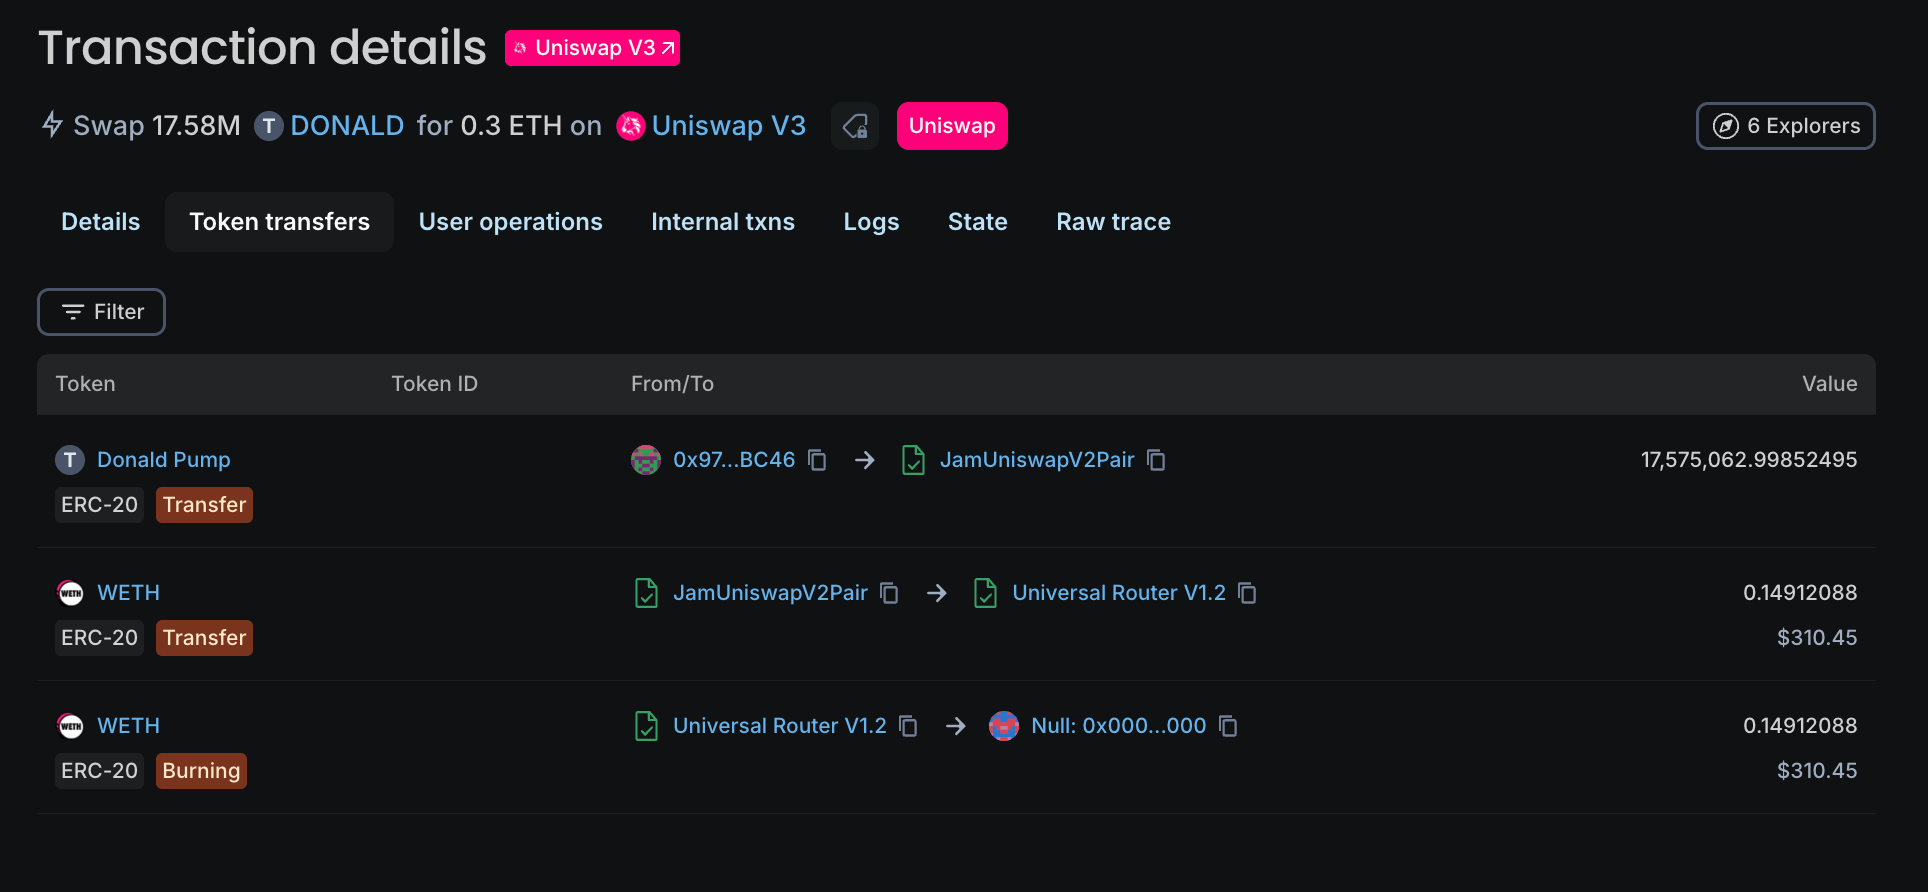The height and width of the screenshot is (892, 1928).
Task: Open the Raw trace tab
Action: [1114, 222]
